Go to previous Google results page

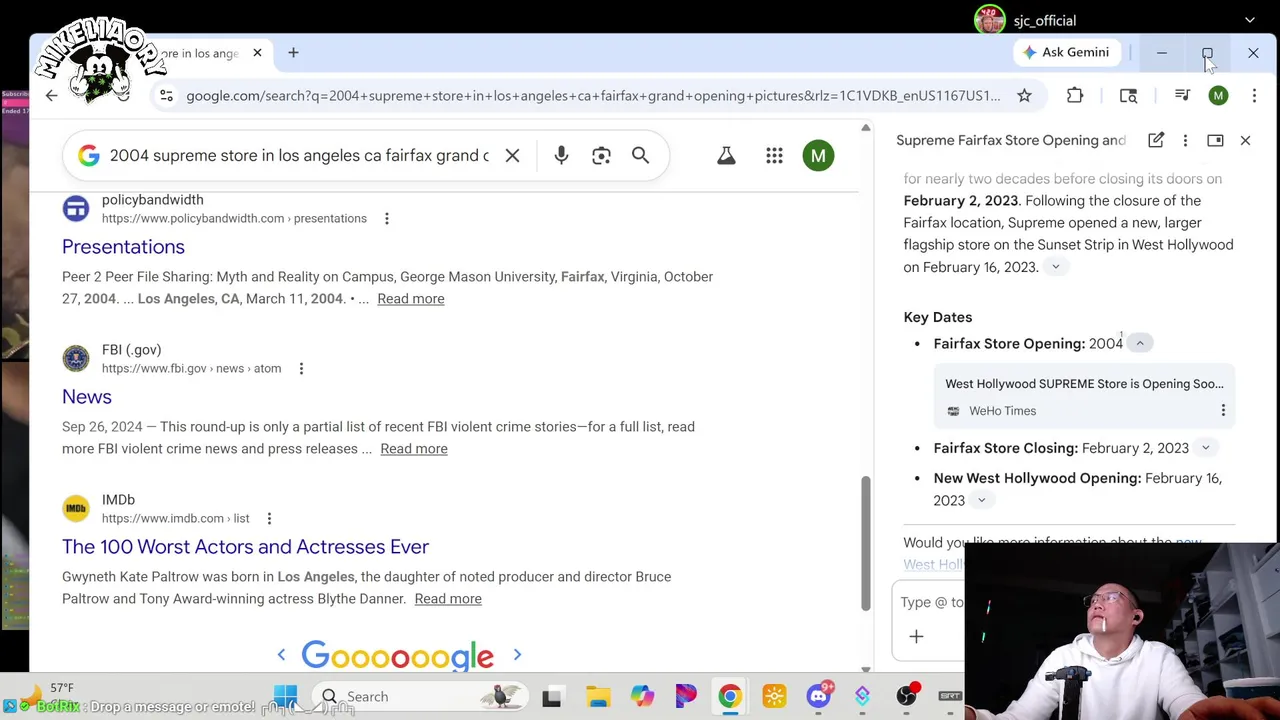281,655
